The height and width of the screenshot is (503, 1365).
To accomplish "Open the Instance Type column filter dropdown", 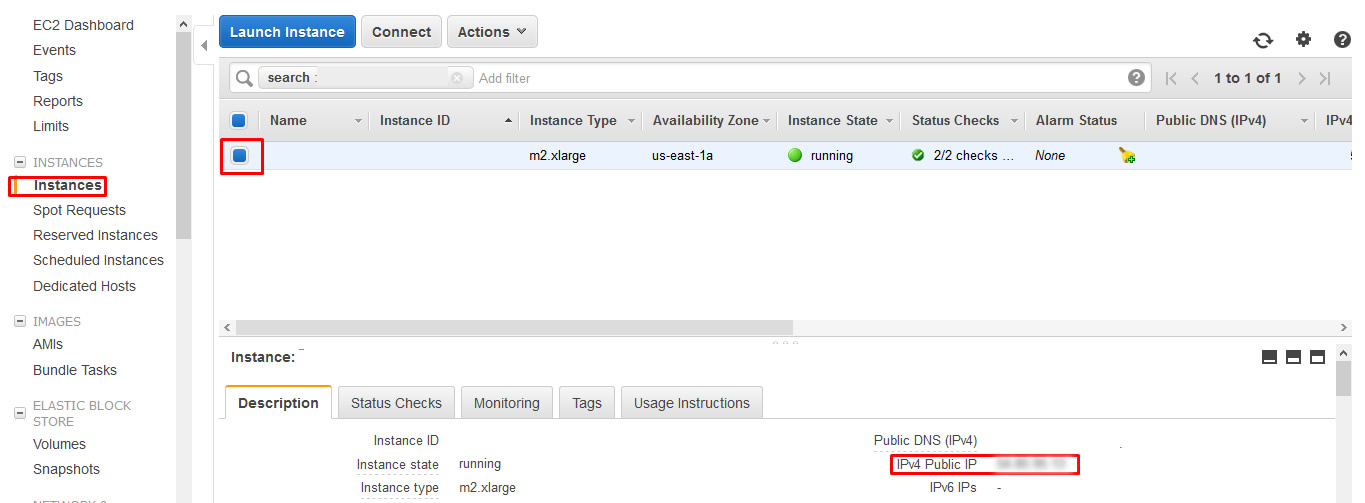I will click(x=631, y=121).
